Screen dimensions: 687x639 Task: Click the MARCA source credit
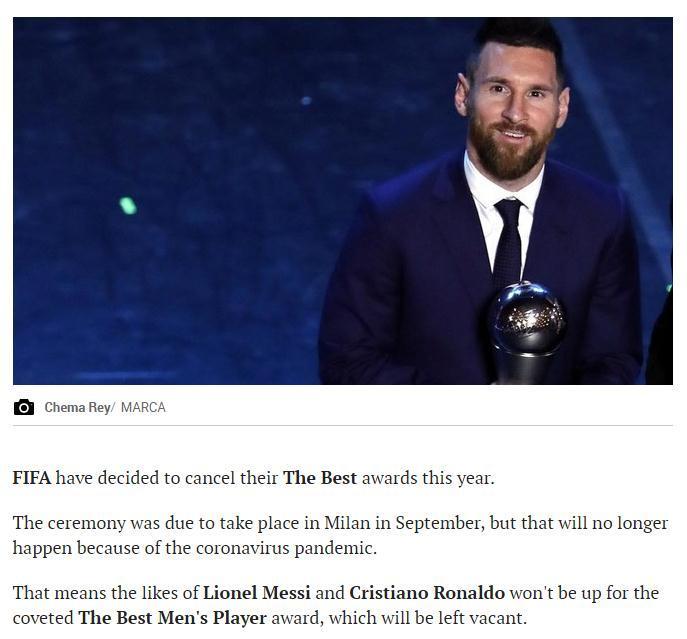click(143, 407)
